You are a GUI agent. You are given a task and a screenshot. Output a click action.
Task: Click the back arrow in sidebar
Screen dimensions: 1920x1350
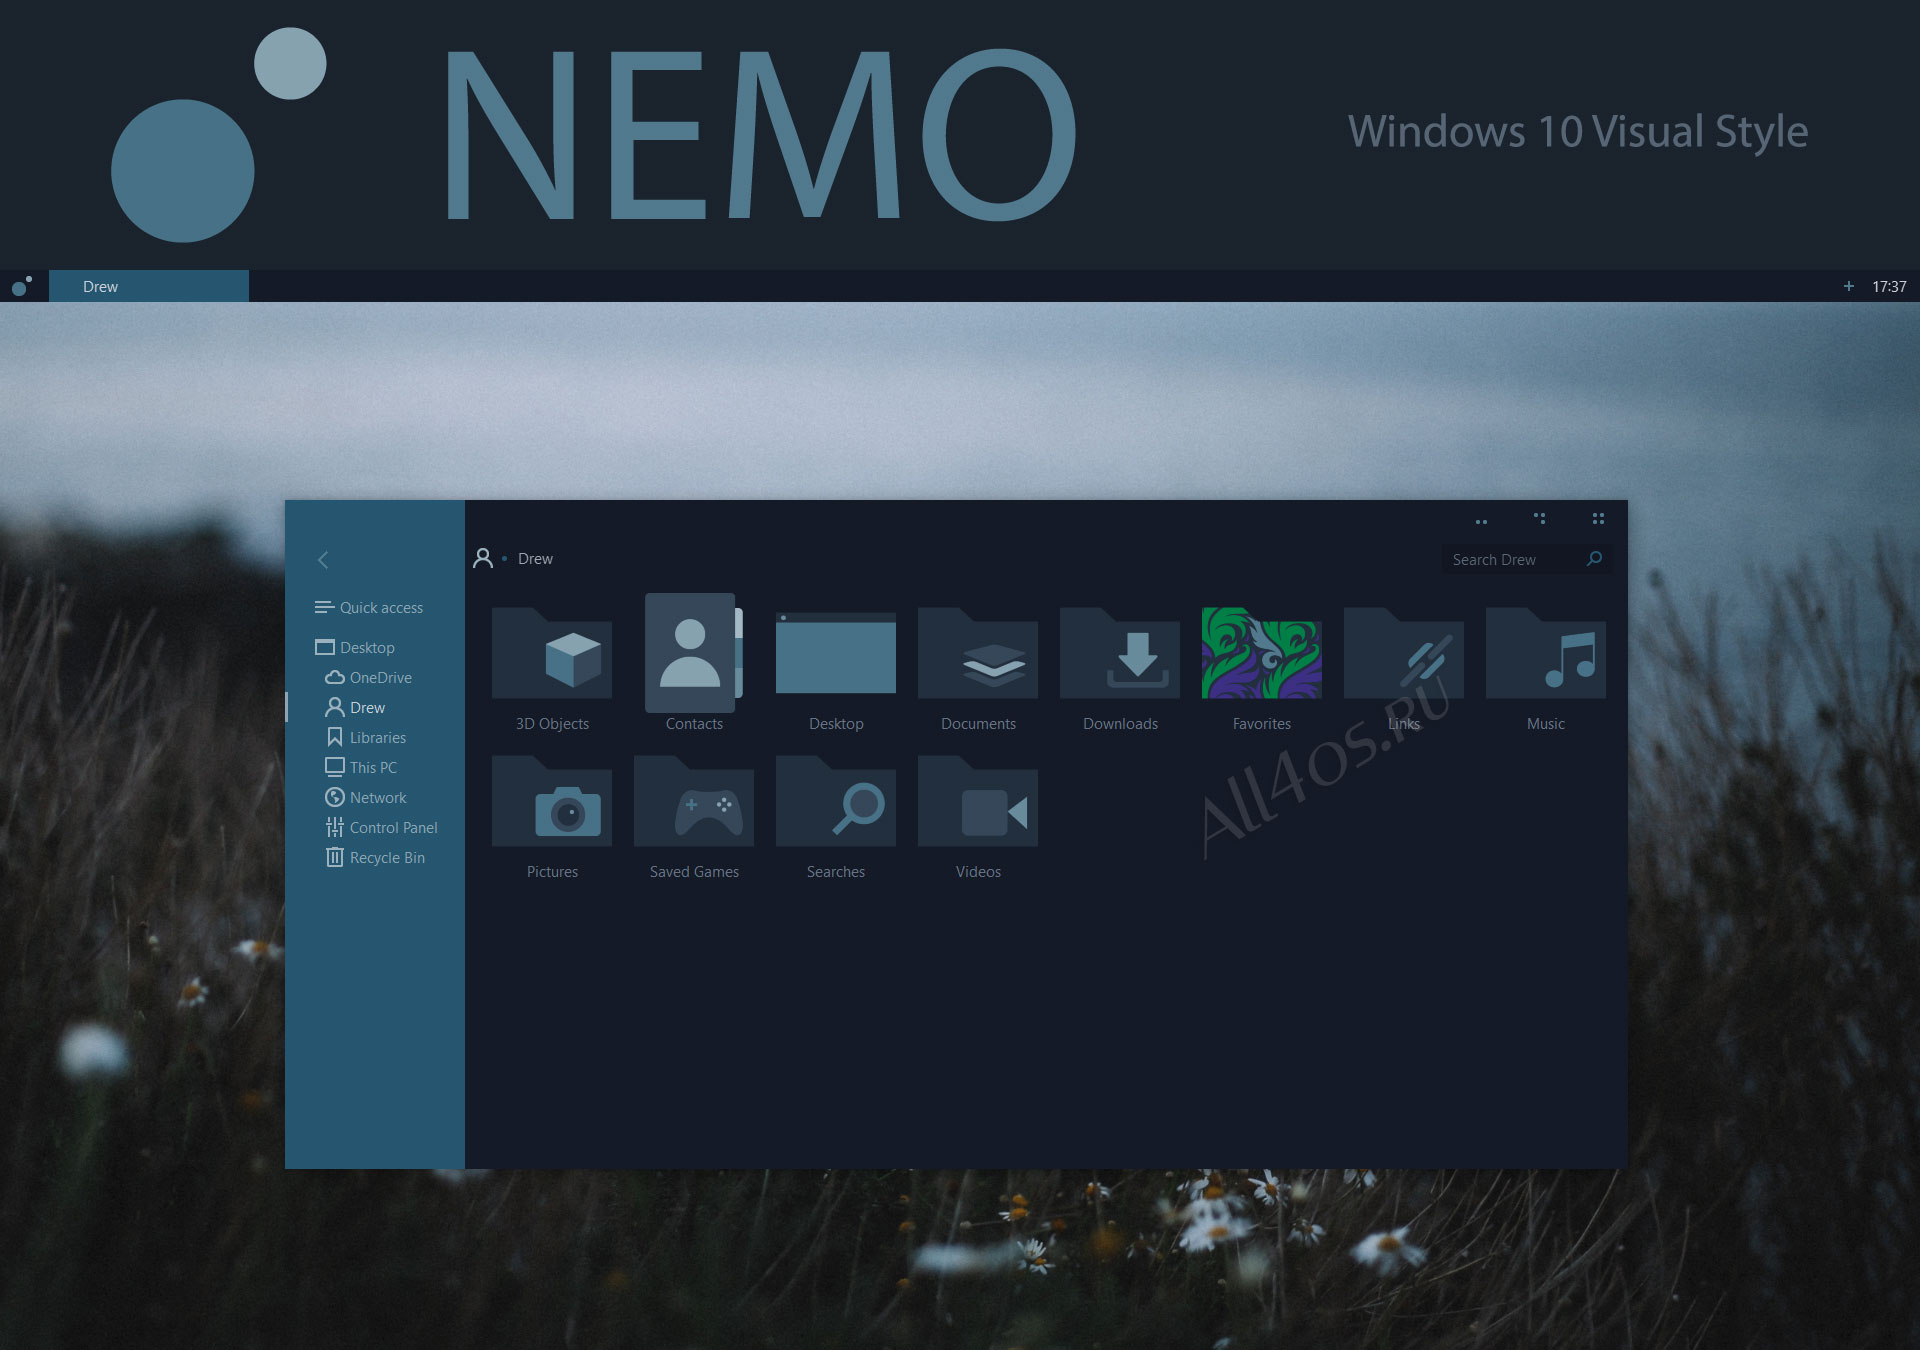tap(323, 560)
